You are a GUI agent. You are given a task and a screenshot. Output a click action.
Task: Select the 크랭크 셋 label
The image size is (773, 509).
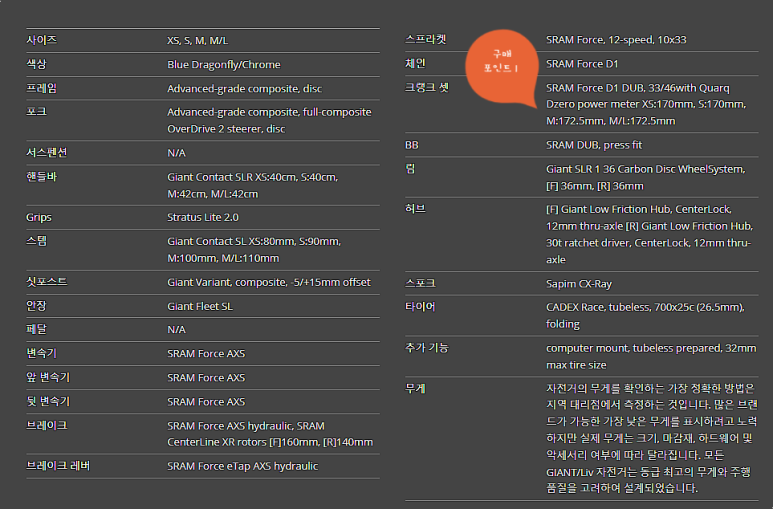427,87
